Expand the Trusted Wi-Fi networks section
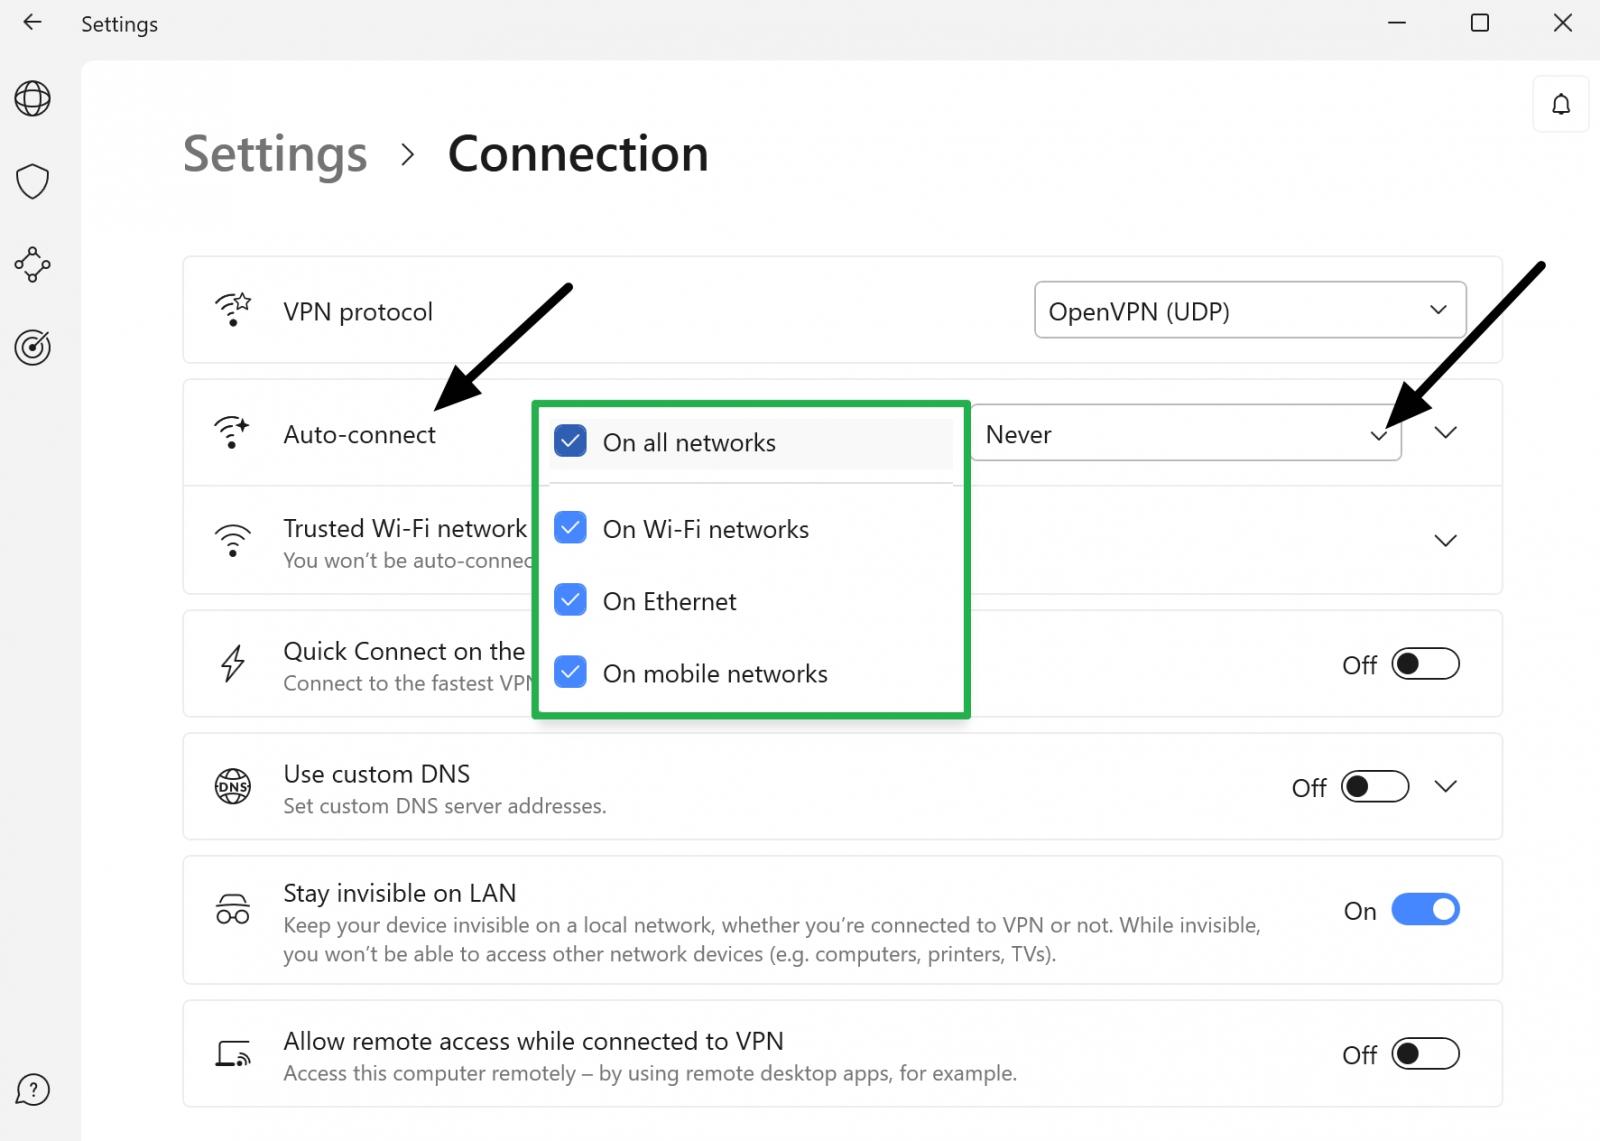1600x1141 pixels. pyautogui.click(x=1445, y=541)
